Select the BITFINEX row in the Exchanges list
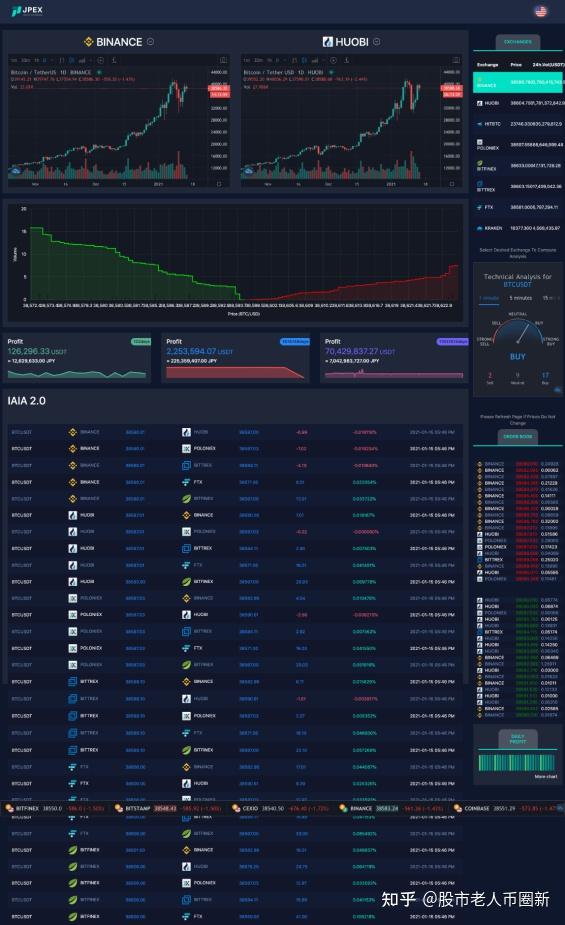The width and height of the screenshot is (565, 925). coord(518,166)
